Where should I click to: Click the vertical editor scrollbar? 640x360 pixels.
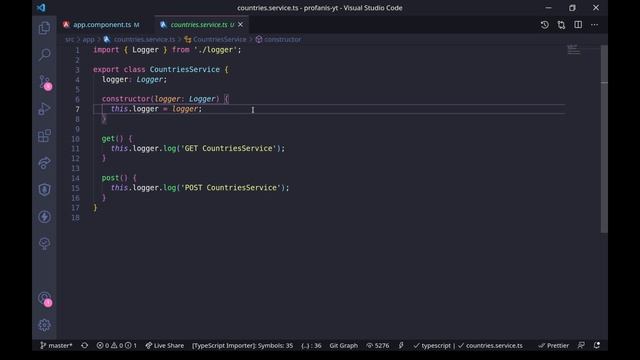604,139
